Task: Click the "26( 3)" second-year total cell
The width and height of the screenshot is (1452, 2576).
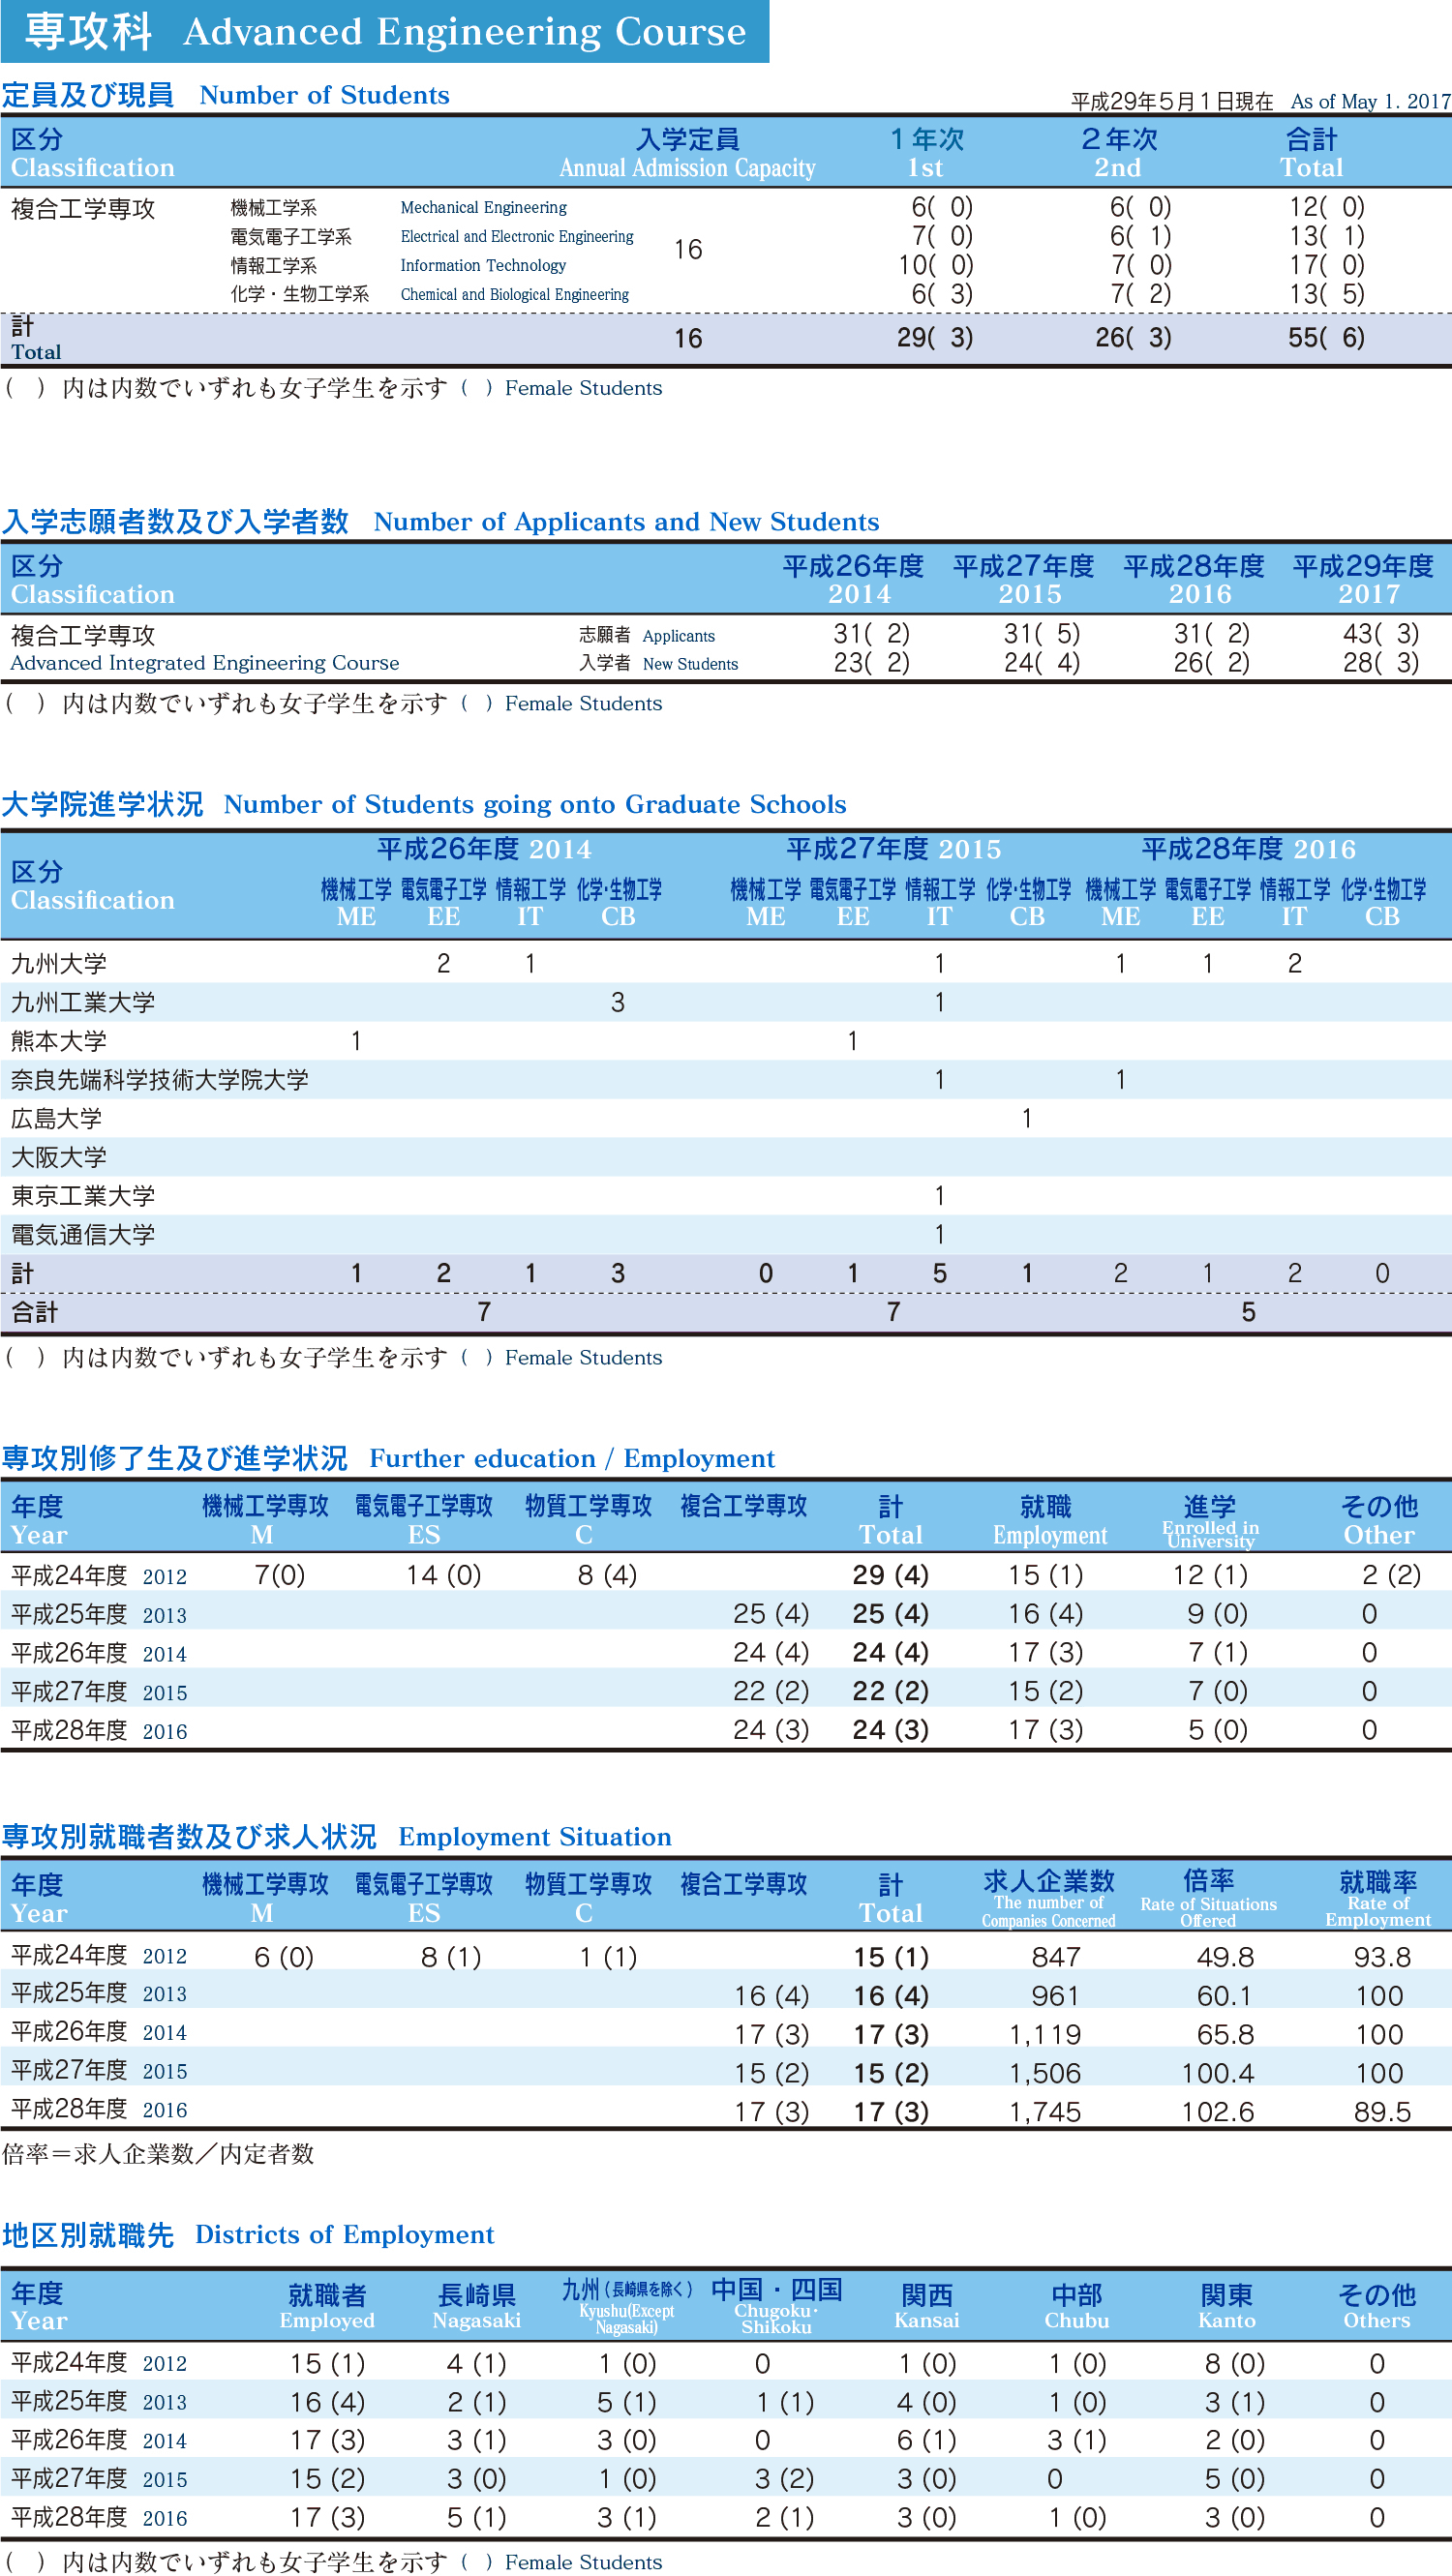Action: [x=1133, y=338]
